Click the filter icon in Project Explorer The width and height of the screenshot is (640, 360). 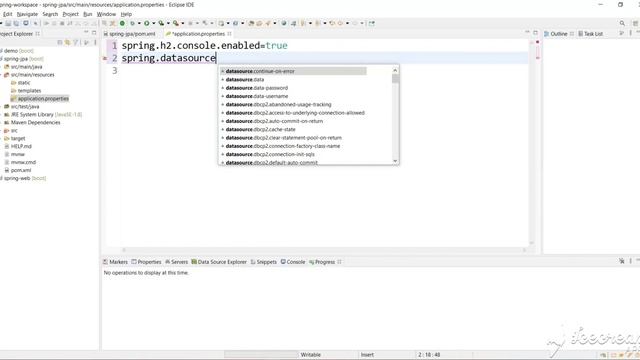point(76,42)
